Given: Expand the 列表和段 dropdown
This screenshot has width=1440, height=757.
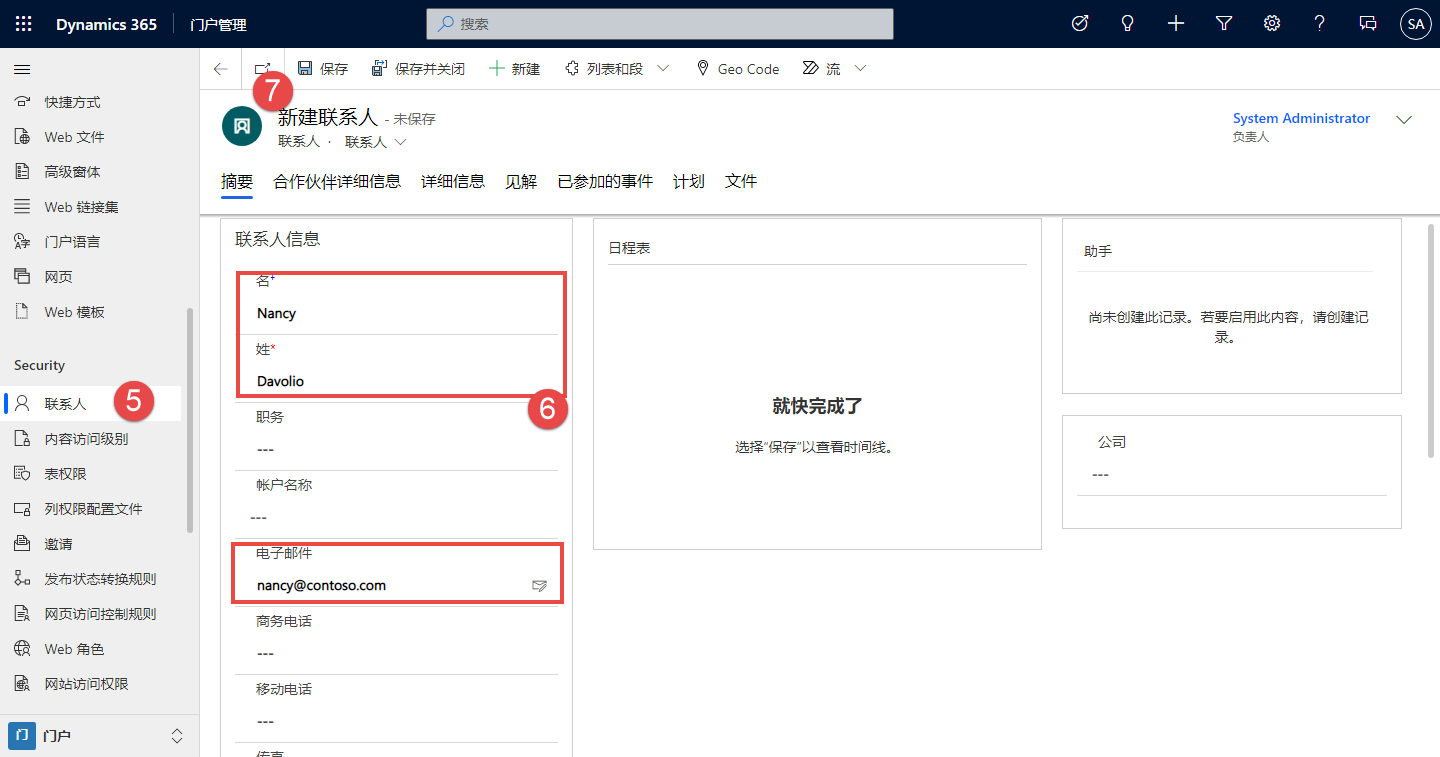Looking at the screenshot, I should (x=661, y=68).
